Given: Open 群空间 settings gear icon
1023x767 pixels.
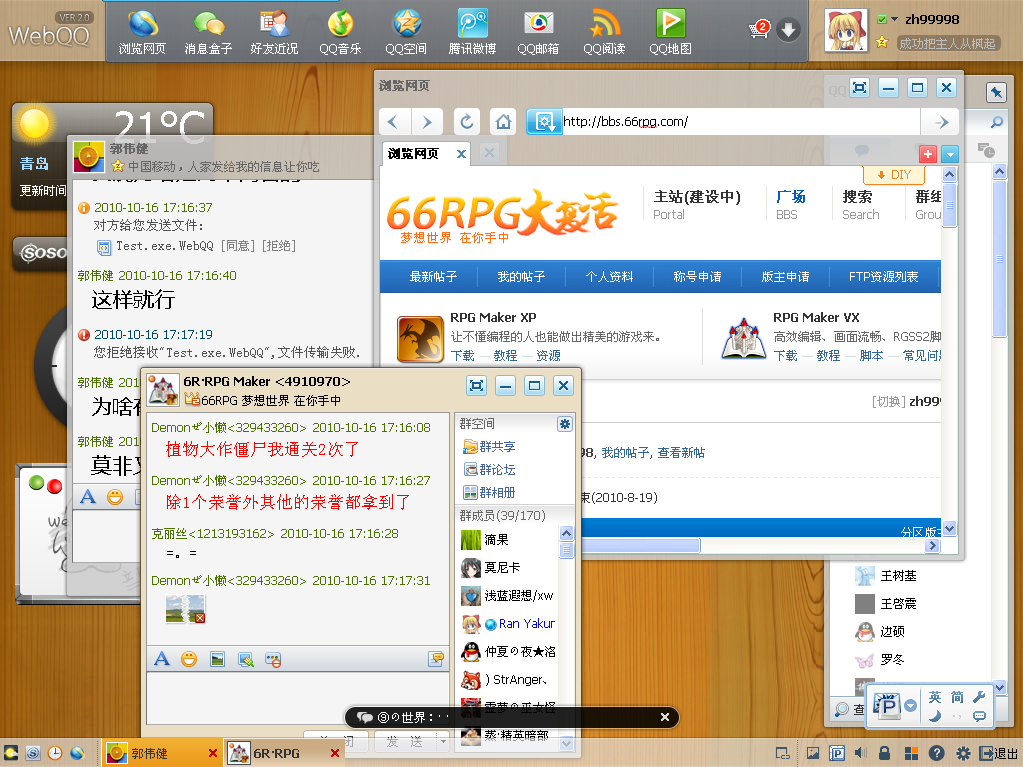Looking at the screenshot, I should [564, 424].
